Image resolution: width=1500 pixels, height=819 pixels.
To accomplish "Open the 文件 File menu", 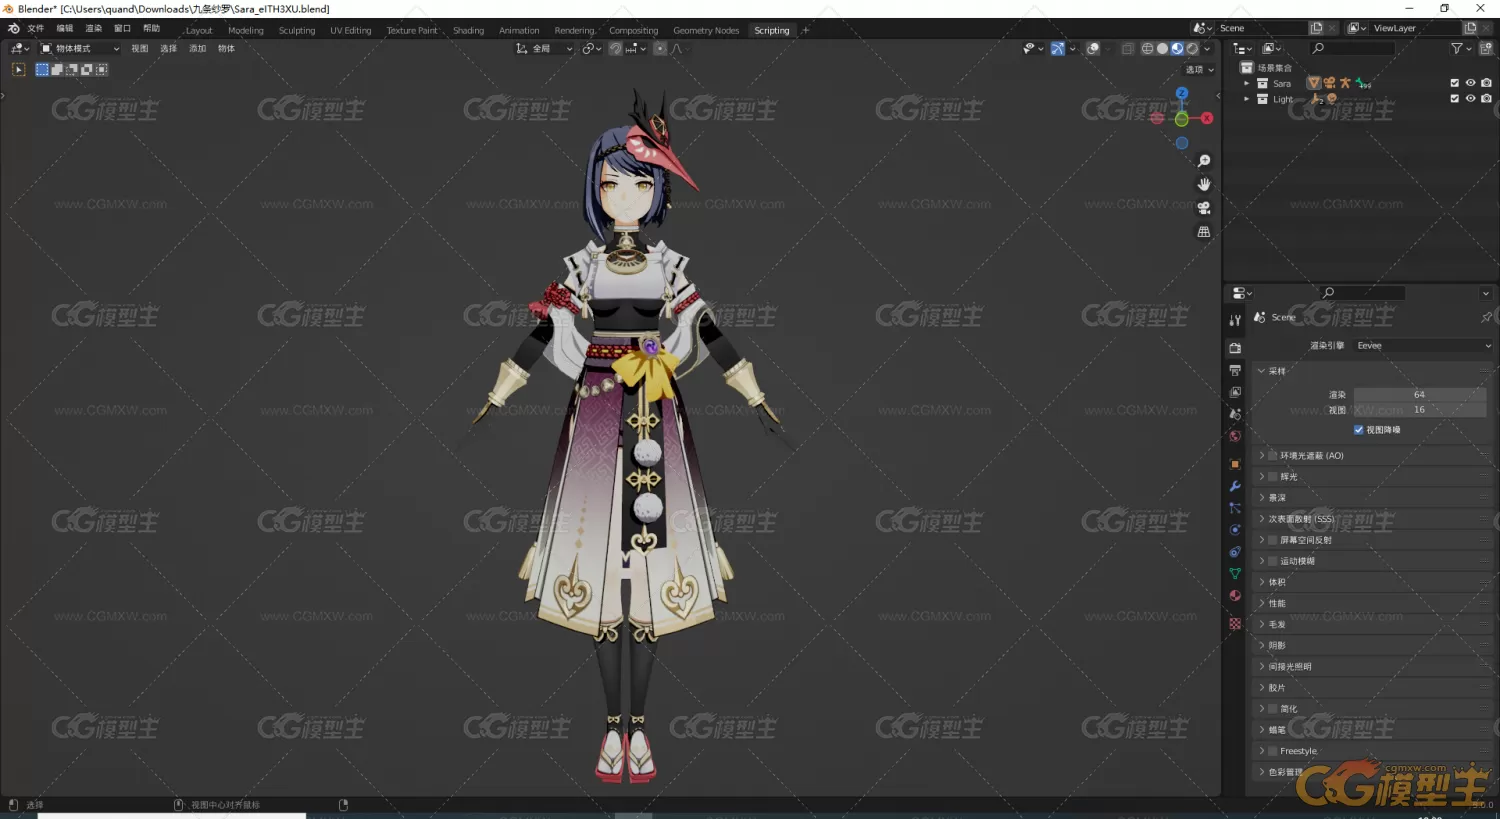I will 36,29.
